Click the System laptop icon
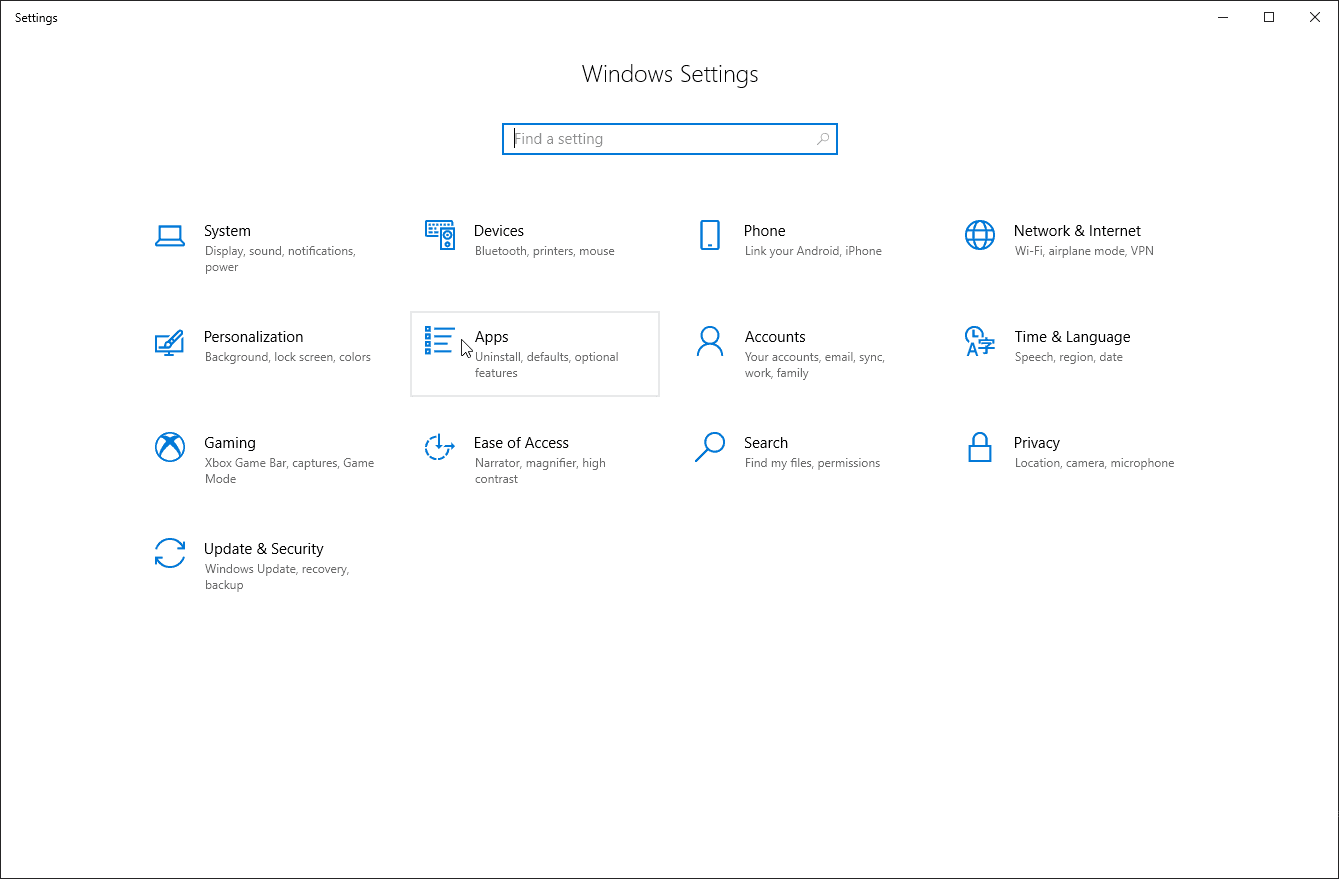1339x879 pixels. 170,236
